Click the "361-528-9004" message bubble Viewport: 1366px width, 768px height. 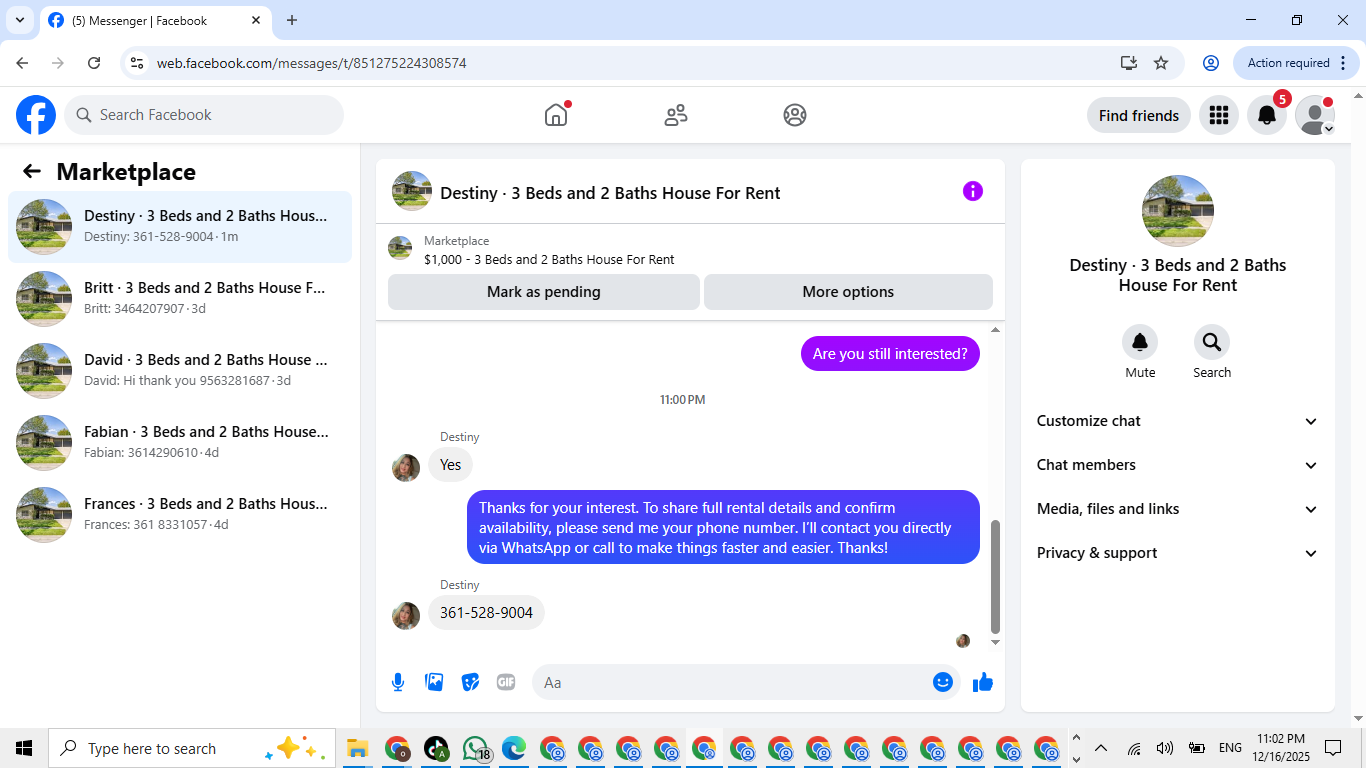point(486,613)
